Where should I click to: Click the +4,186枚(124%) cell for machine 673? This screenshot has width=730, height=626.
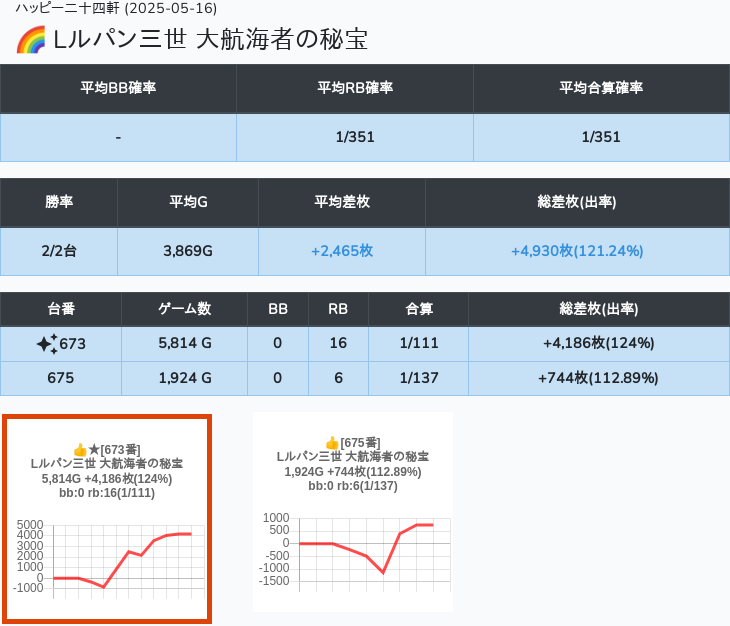tap(598, 343)
